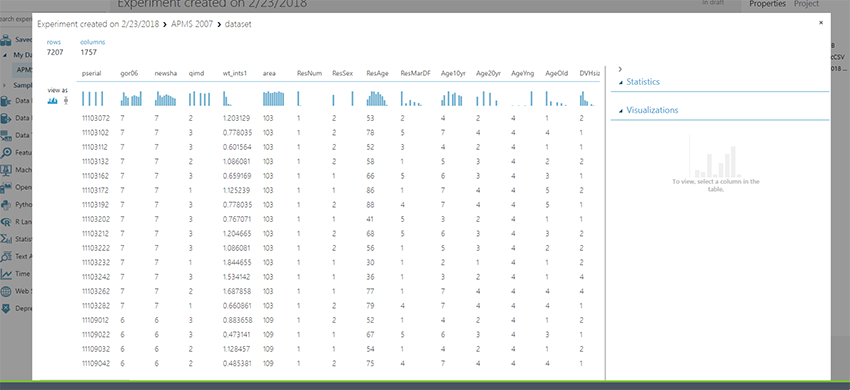The height and width of the screenshot is (390, 850).
Task: Click the wt_ints1 value 0.601564
Action: click(236, 147)
